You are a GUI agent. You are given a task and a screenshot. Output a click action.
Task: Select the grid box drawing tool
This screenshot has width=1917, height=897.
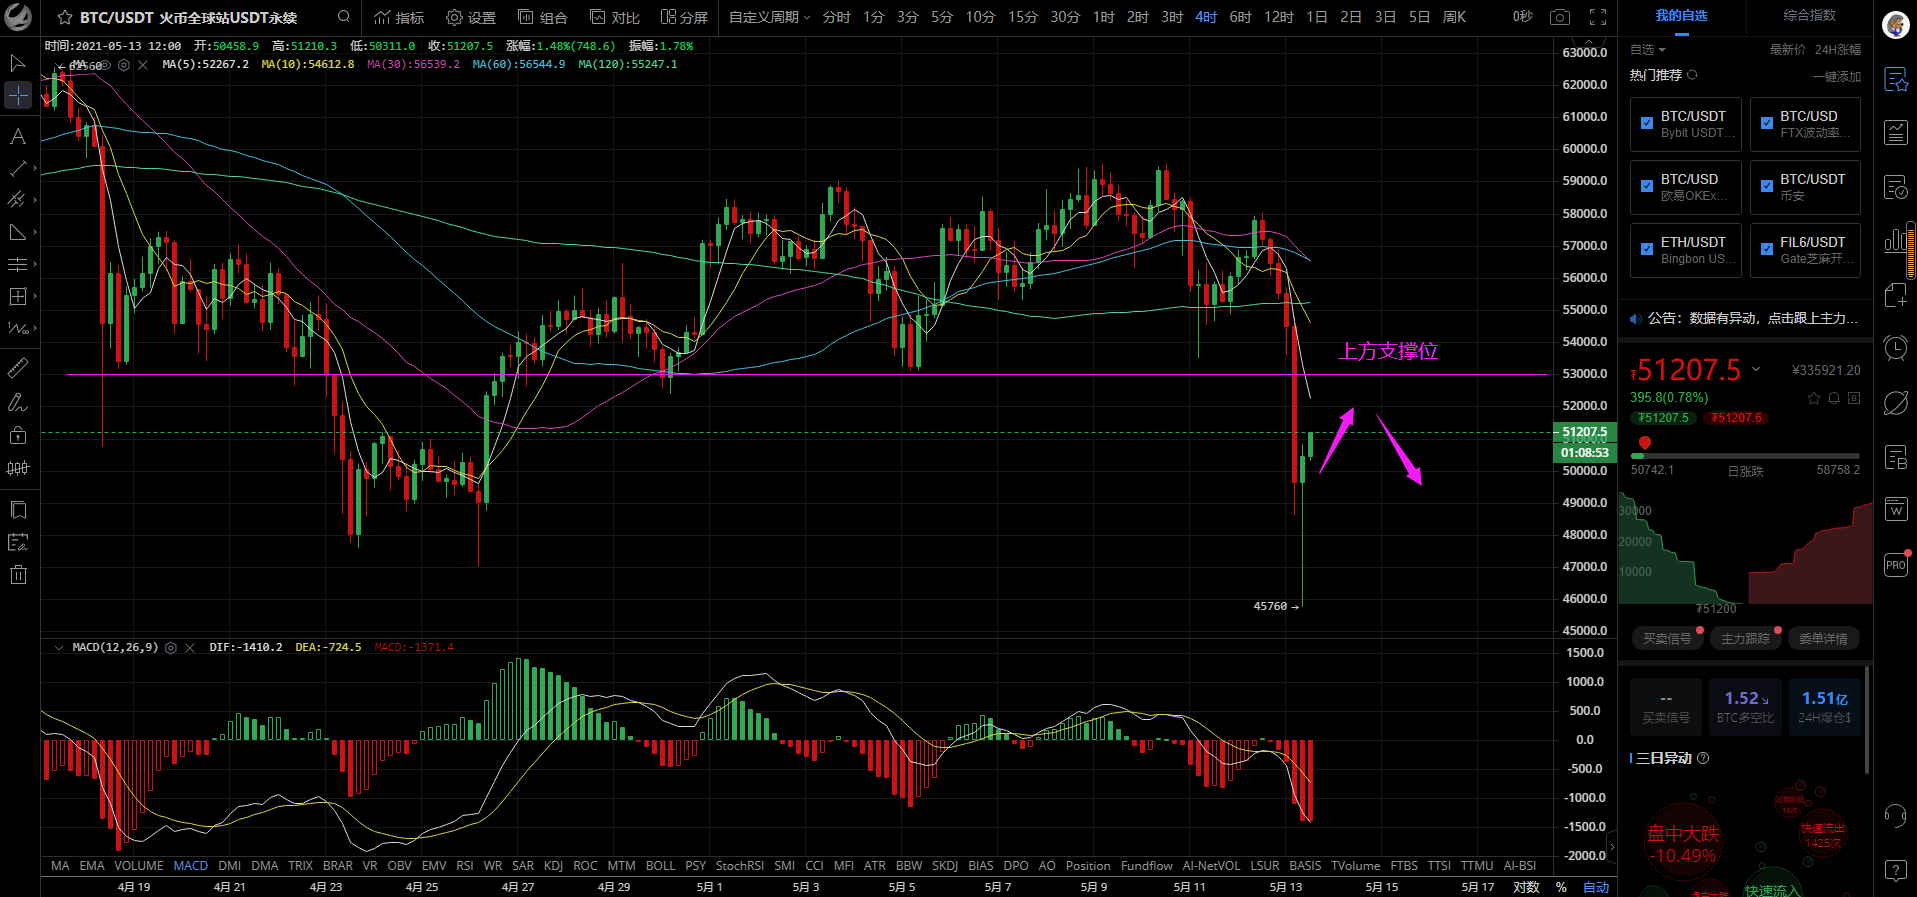pyautogui.click(x=18, y=296)
